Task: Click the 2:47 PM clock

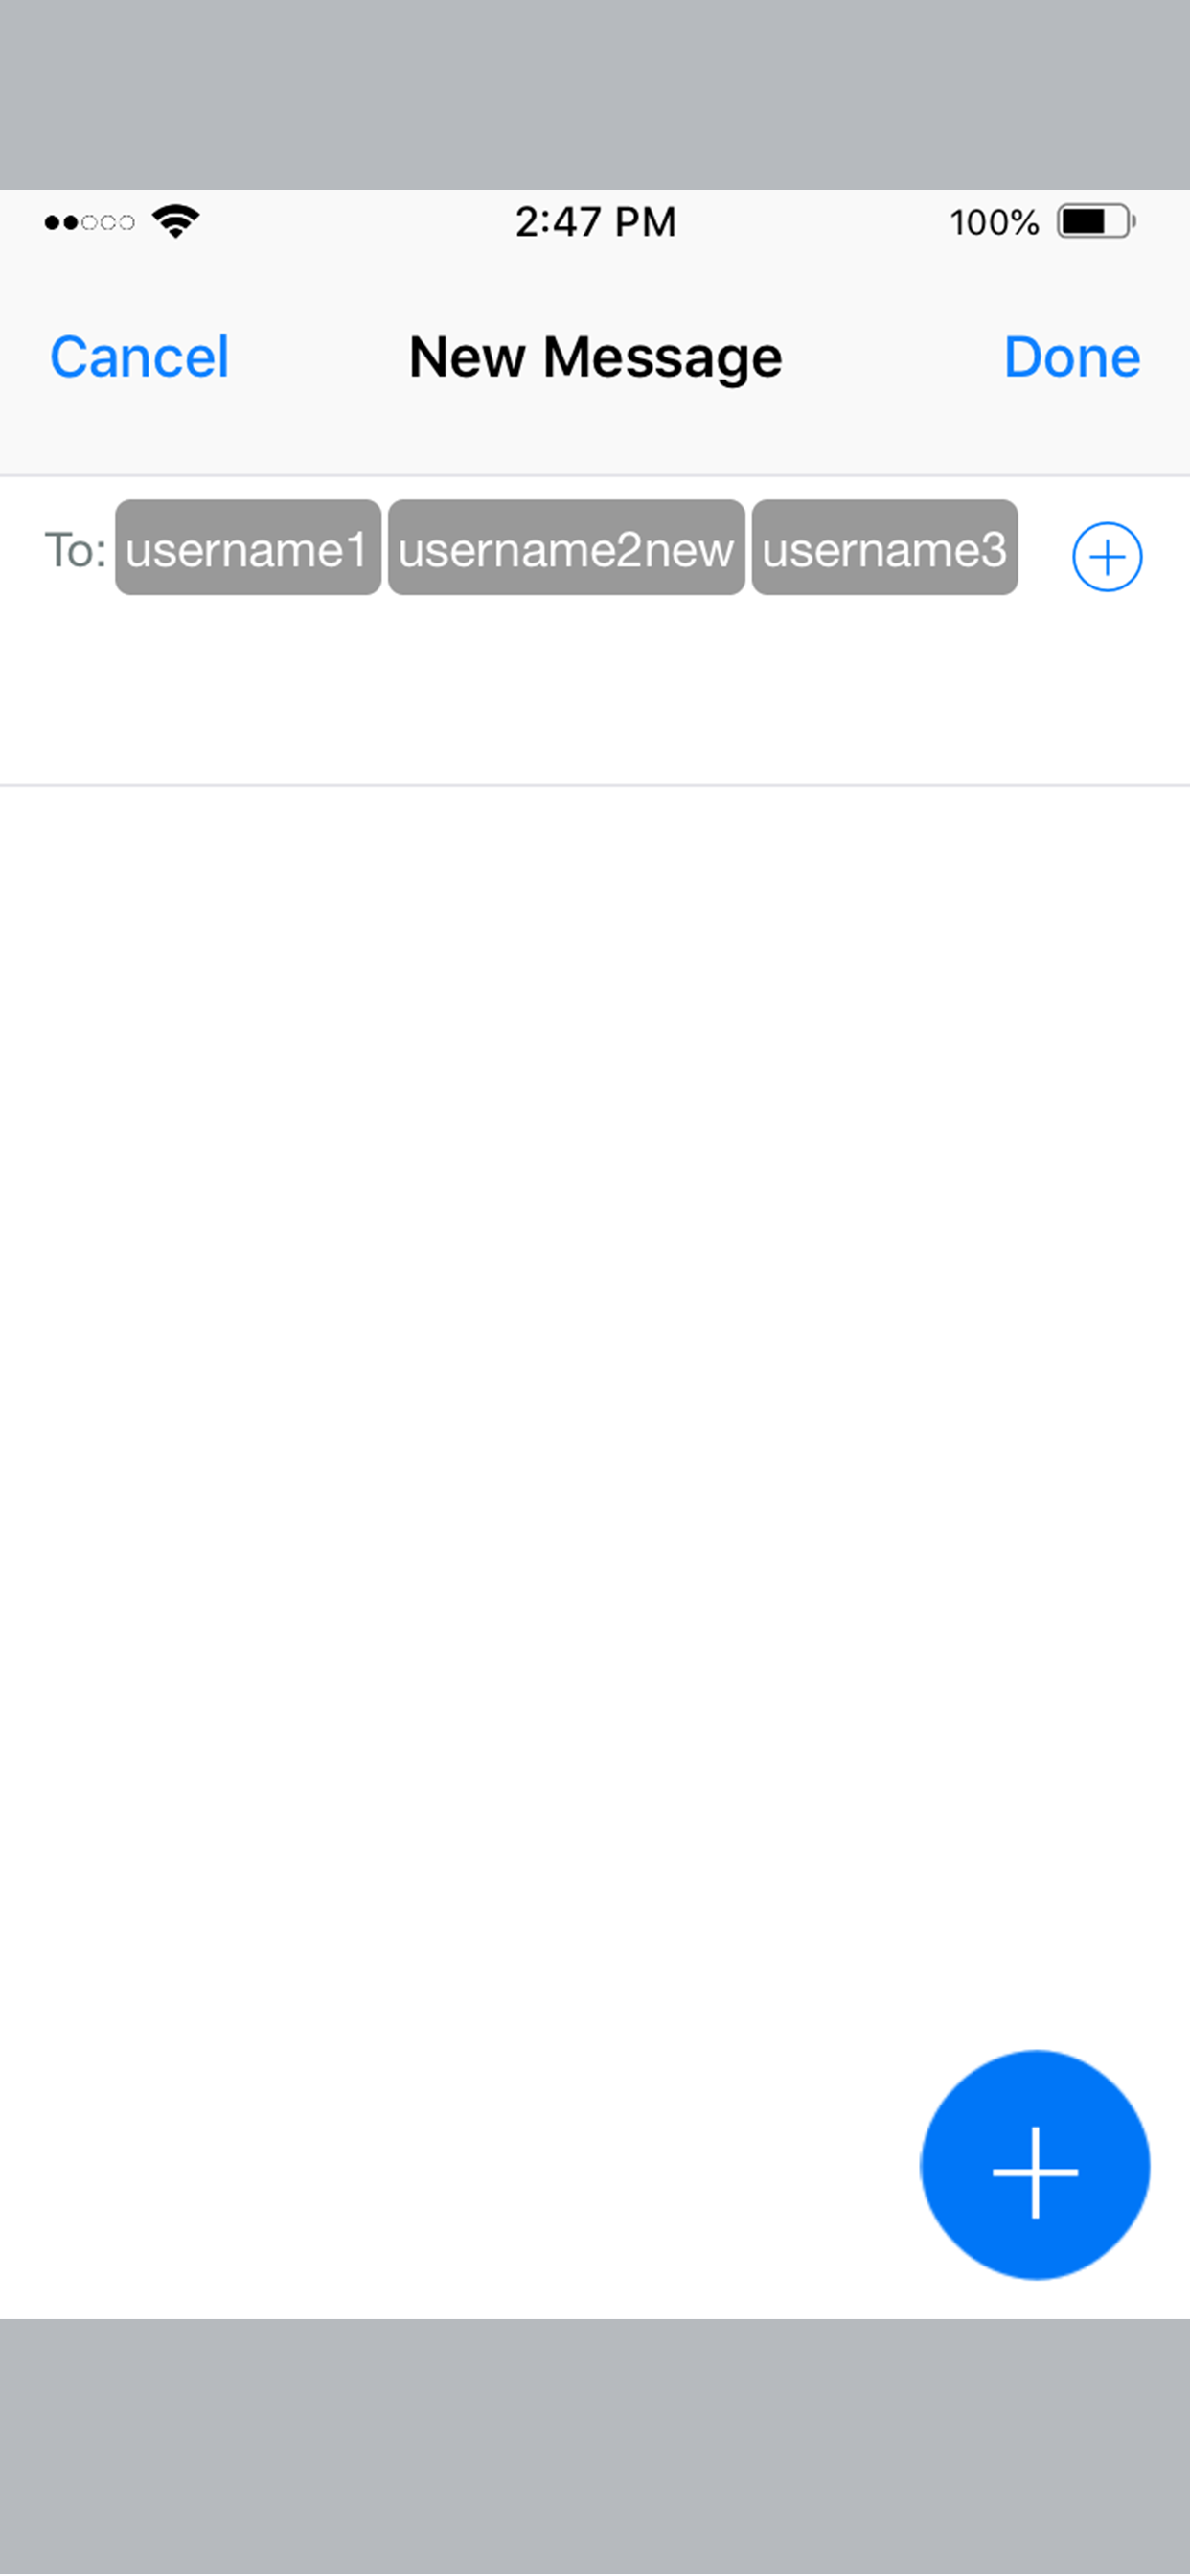Action: tap(595, 222)
